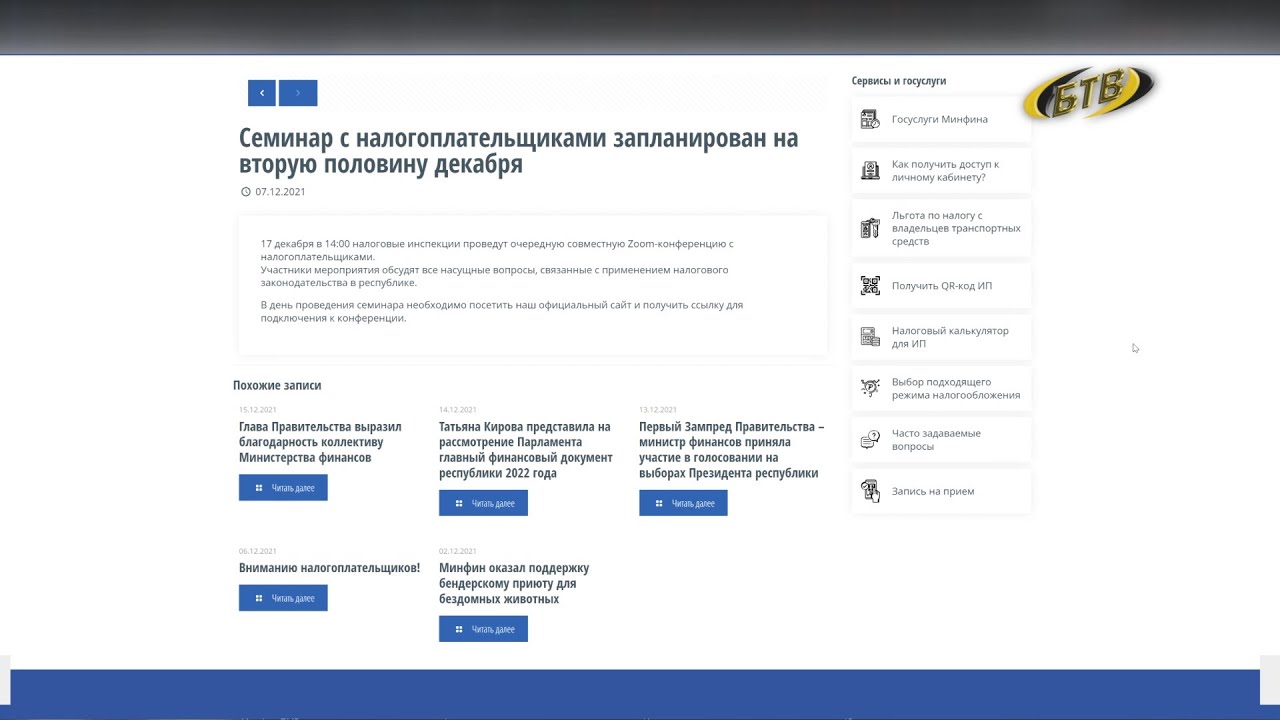Viewport: 1280px width, 720px height.
Task: Read more under Вниманию налогоплательщиков
Action: click(283, 598)
